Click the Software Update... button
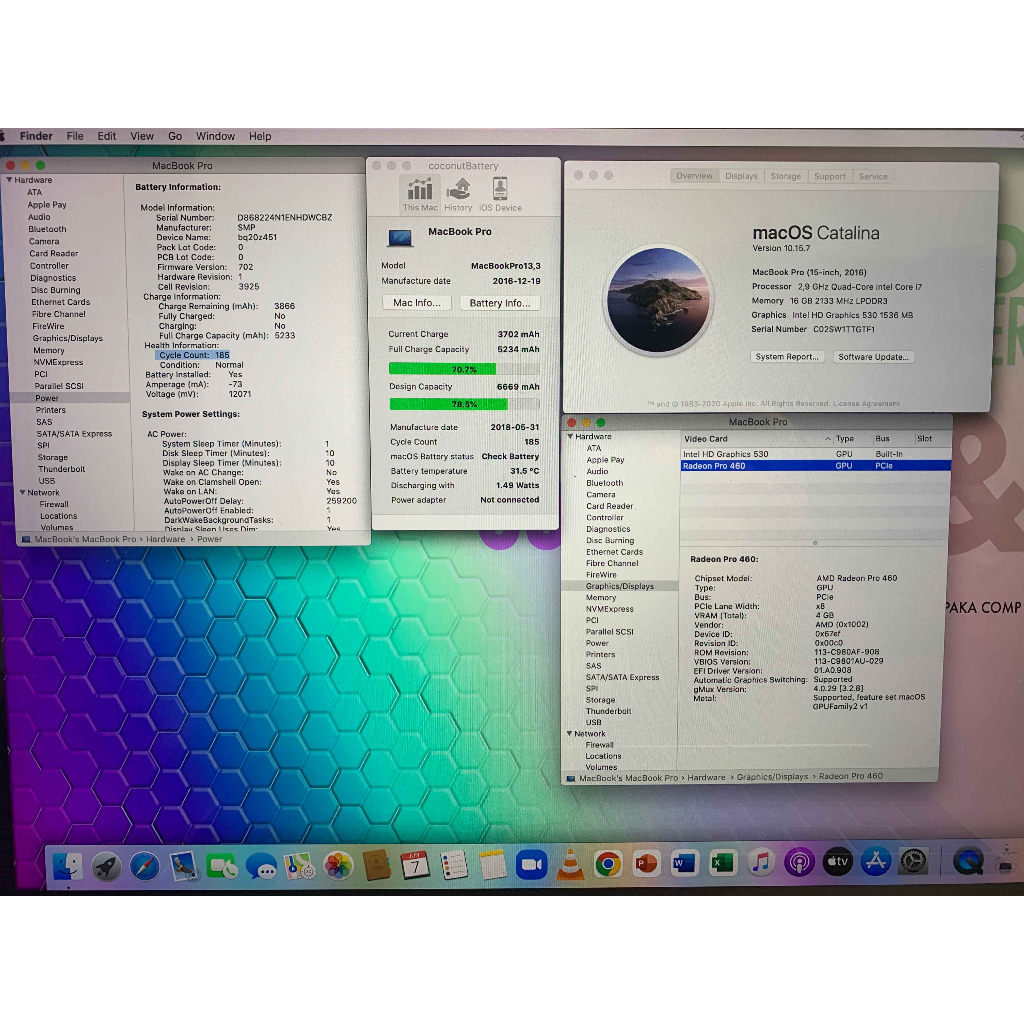The width and height of the screenshot is (1024, 1024). [x=873, y=357]
